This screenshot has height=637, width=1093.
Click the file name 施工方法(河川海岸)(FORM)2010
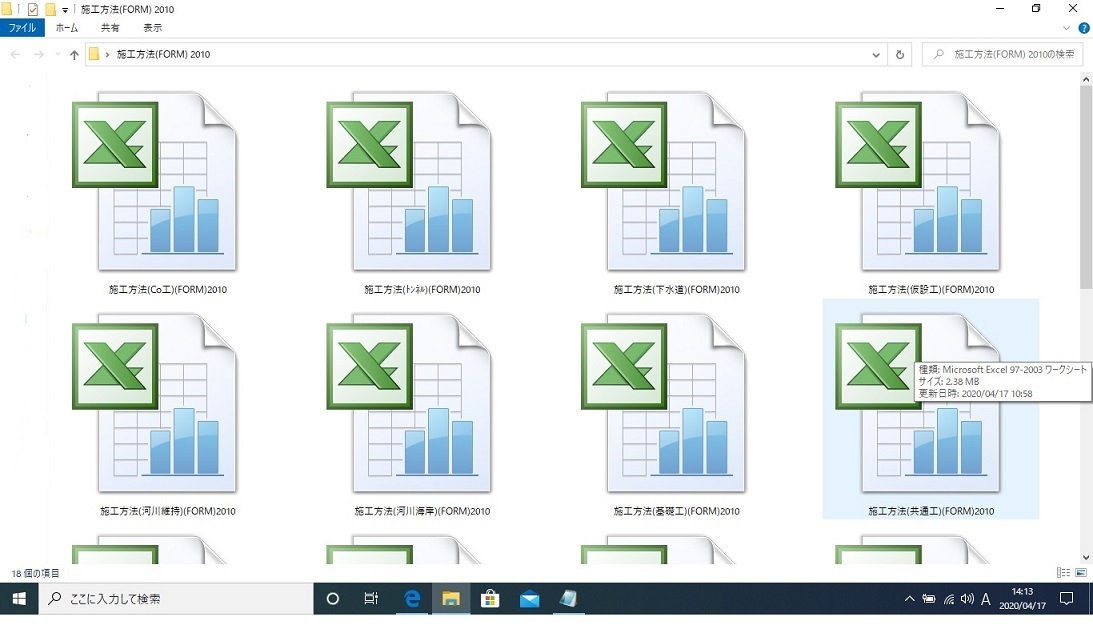(x=422, y=511)
